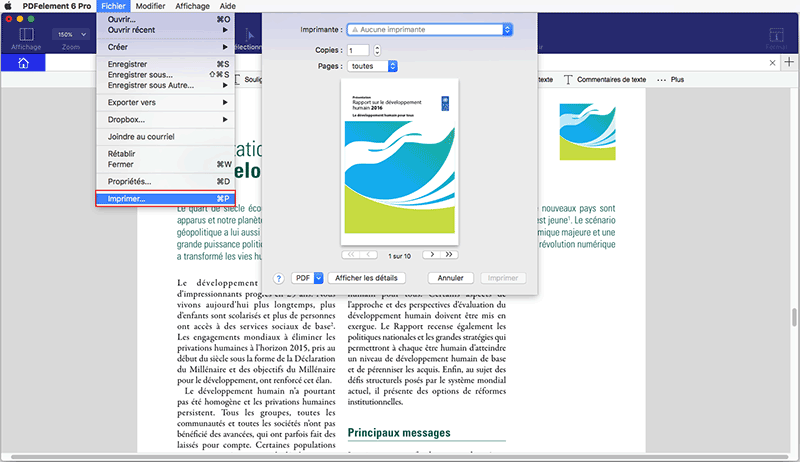The height and width of the screenshot is (462, 800).
Task: Open the Aide menu
Action: (228, 6)
